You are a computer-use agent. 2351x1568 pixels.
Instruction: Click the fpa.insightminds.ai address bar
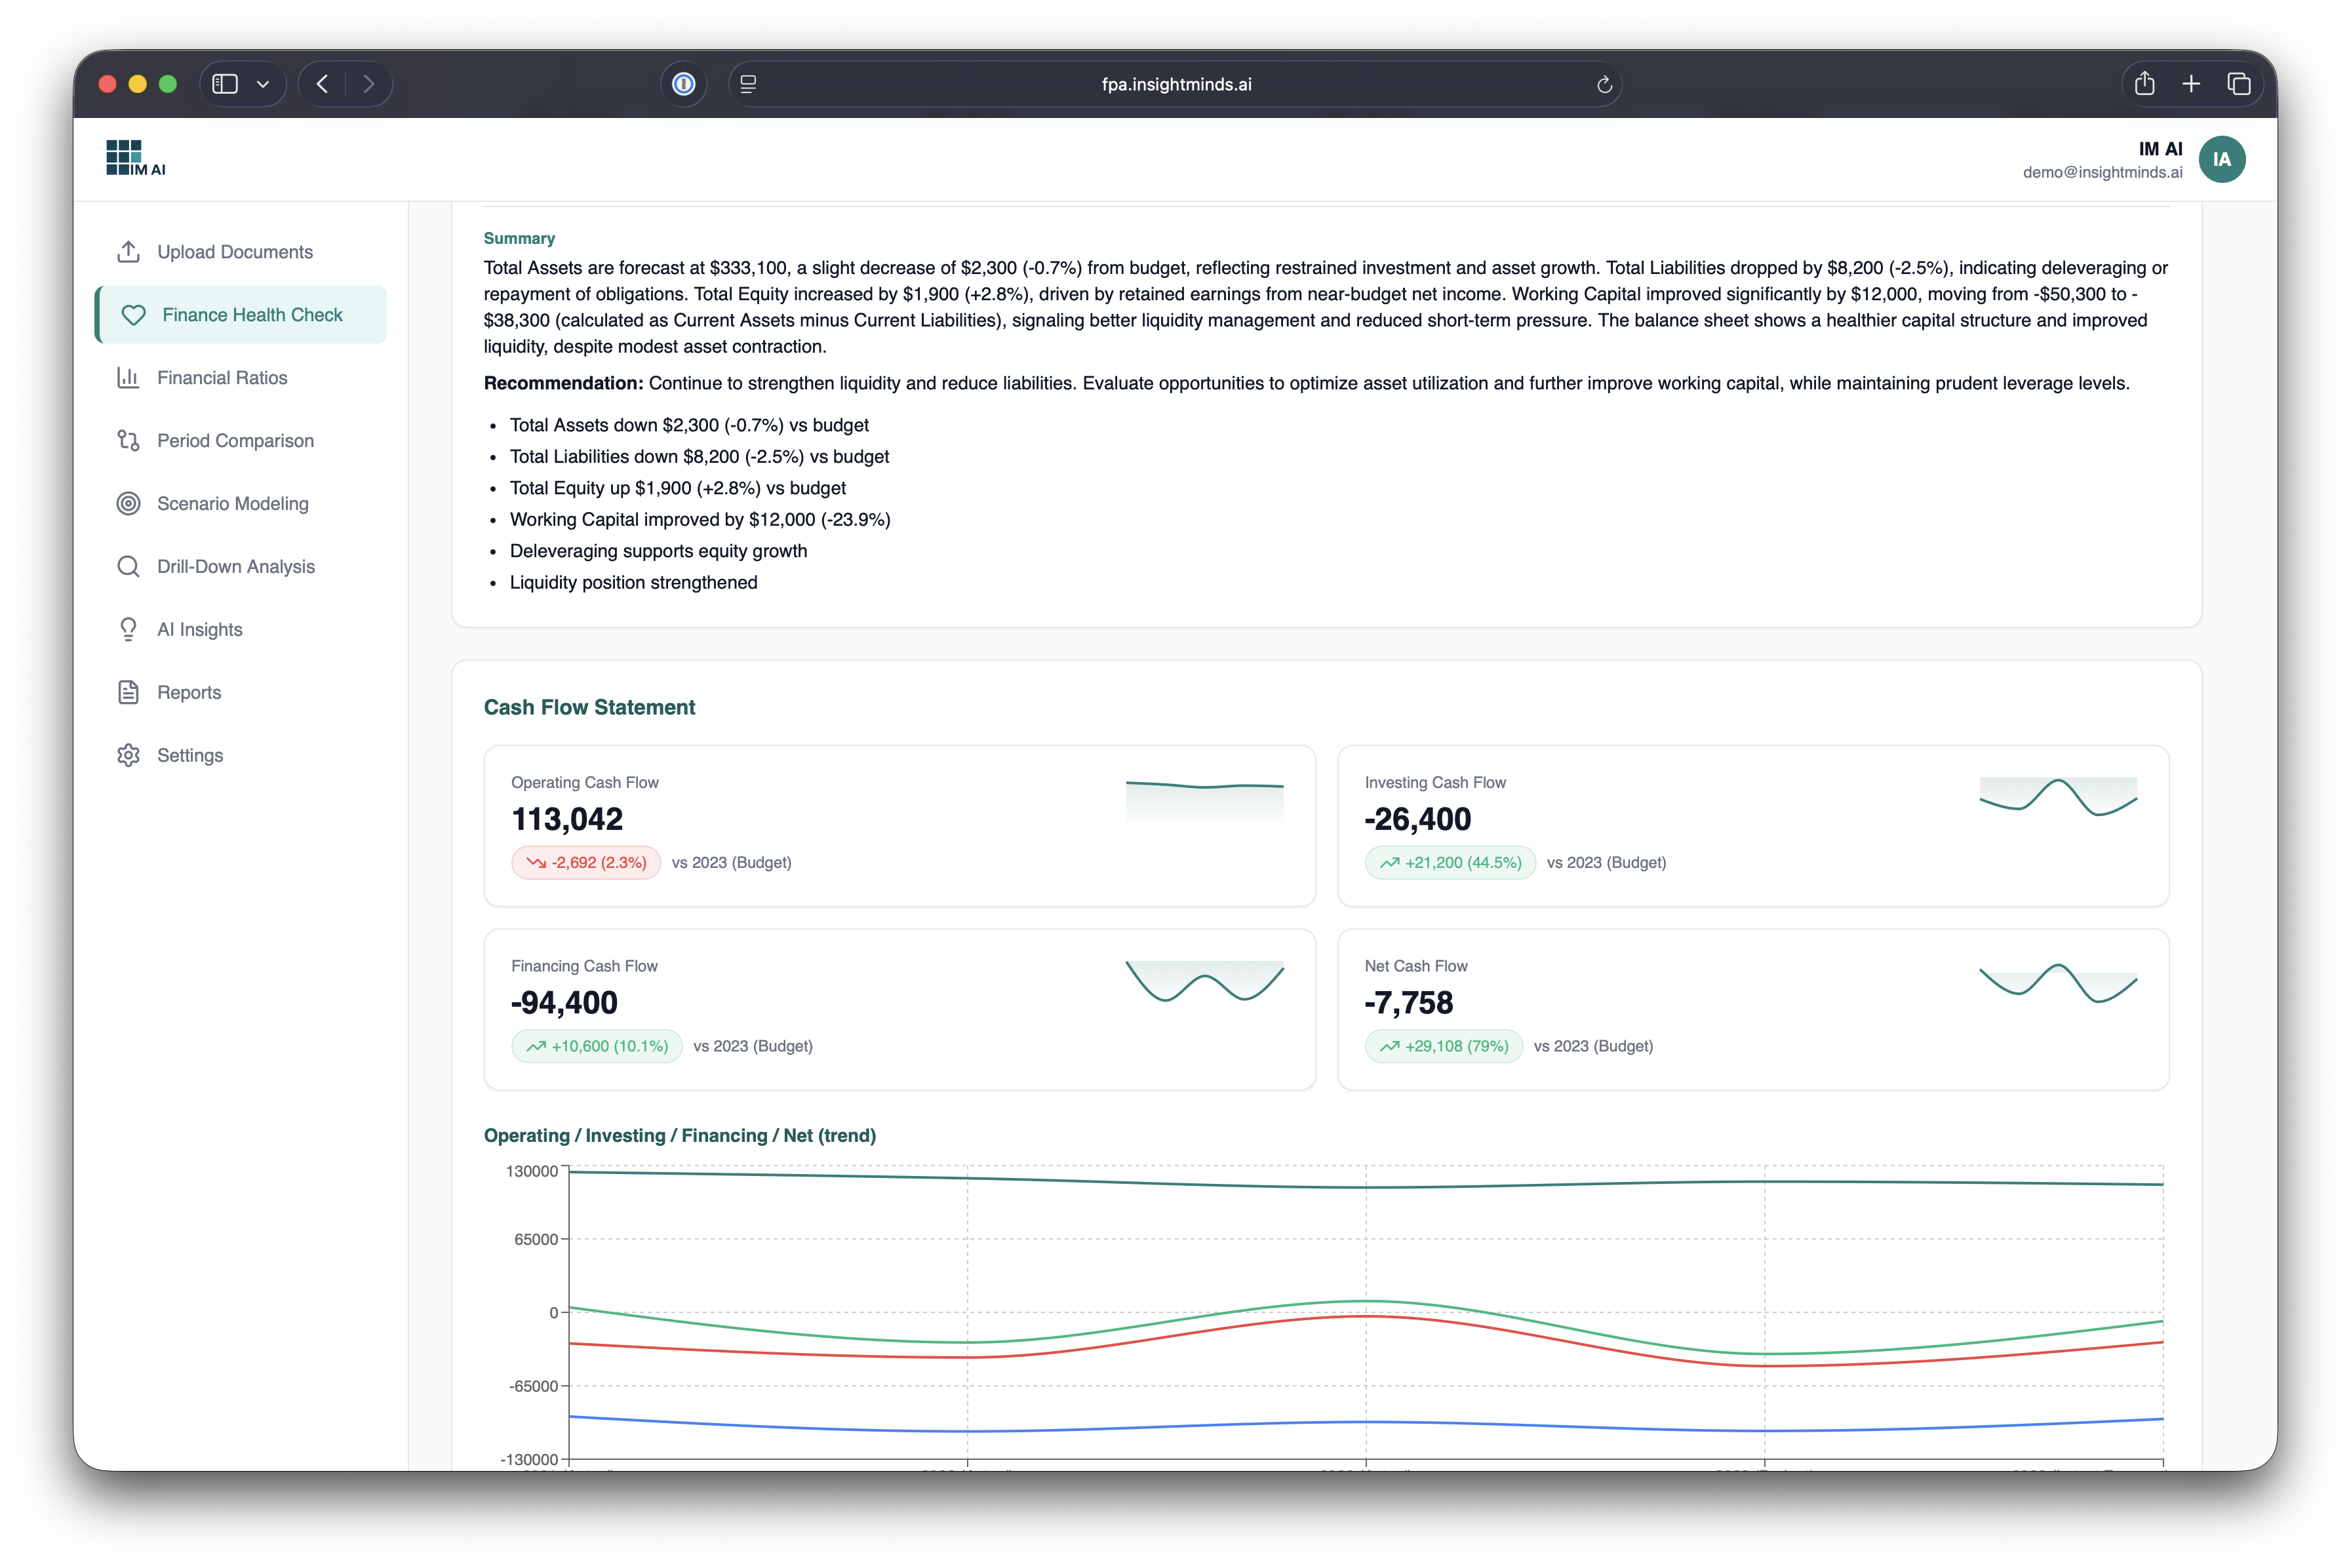click(1175, 84)
